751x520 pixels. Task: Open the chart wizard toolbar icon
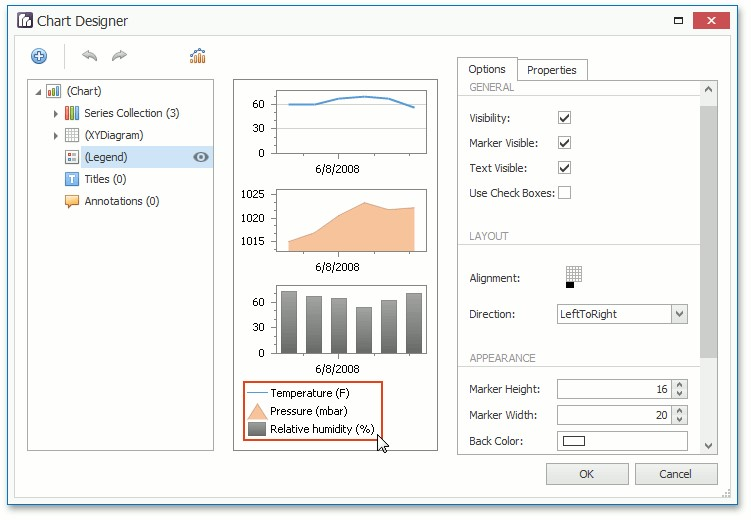click(198, 56)
